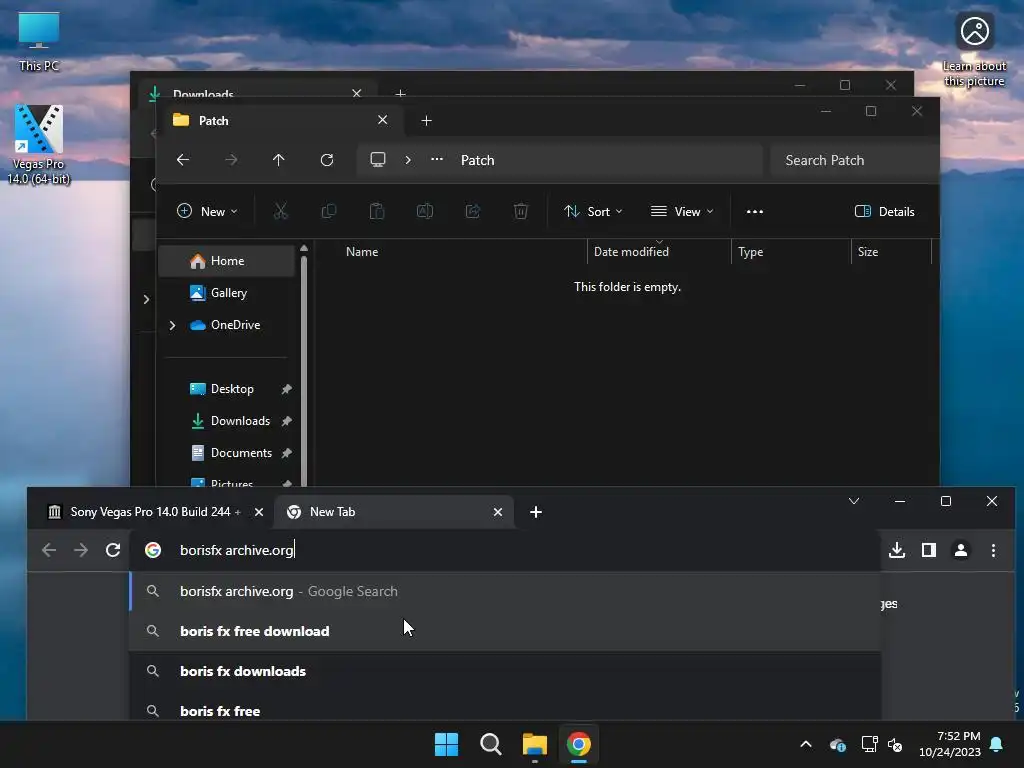Viewport: 1024px width, 768px height.
Task: Open Chrome downloads icon
Action: click(897, 551)
